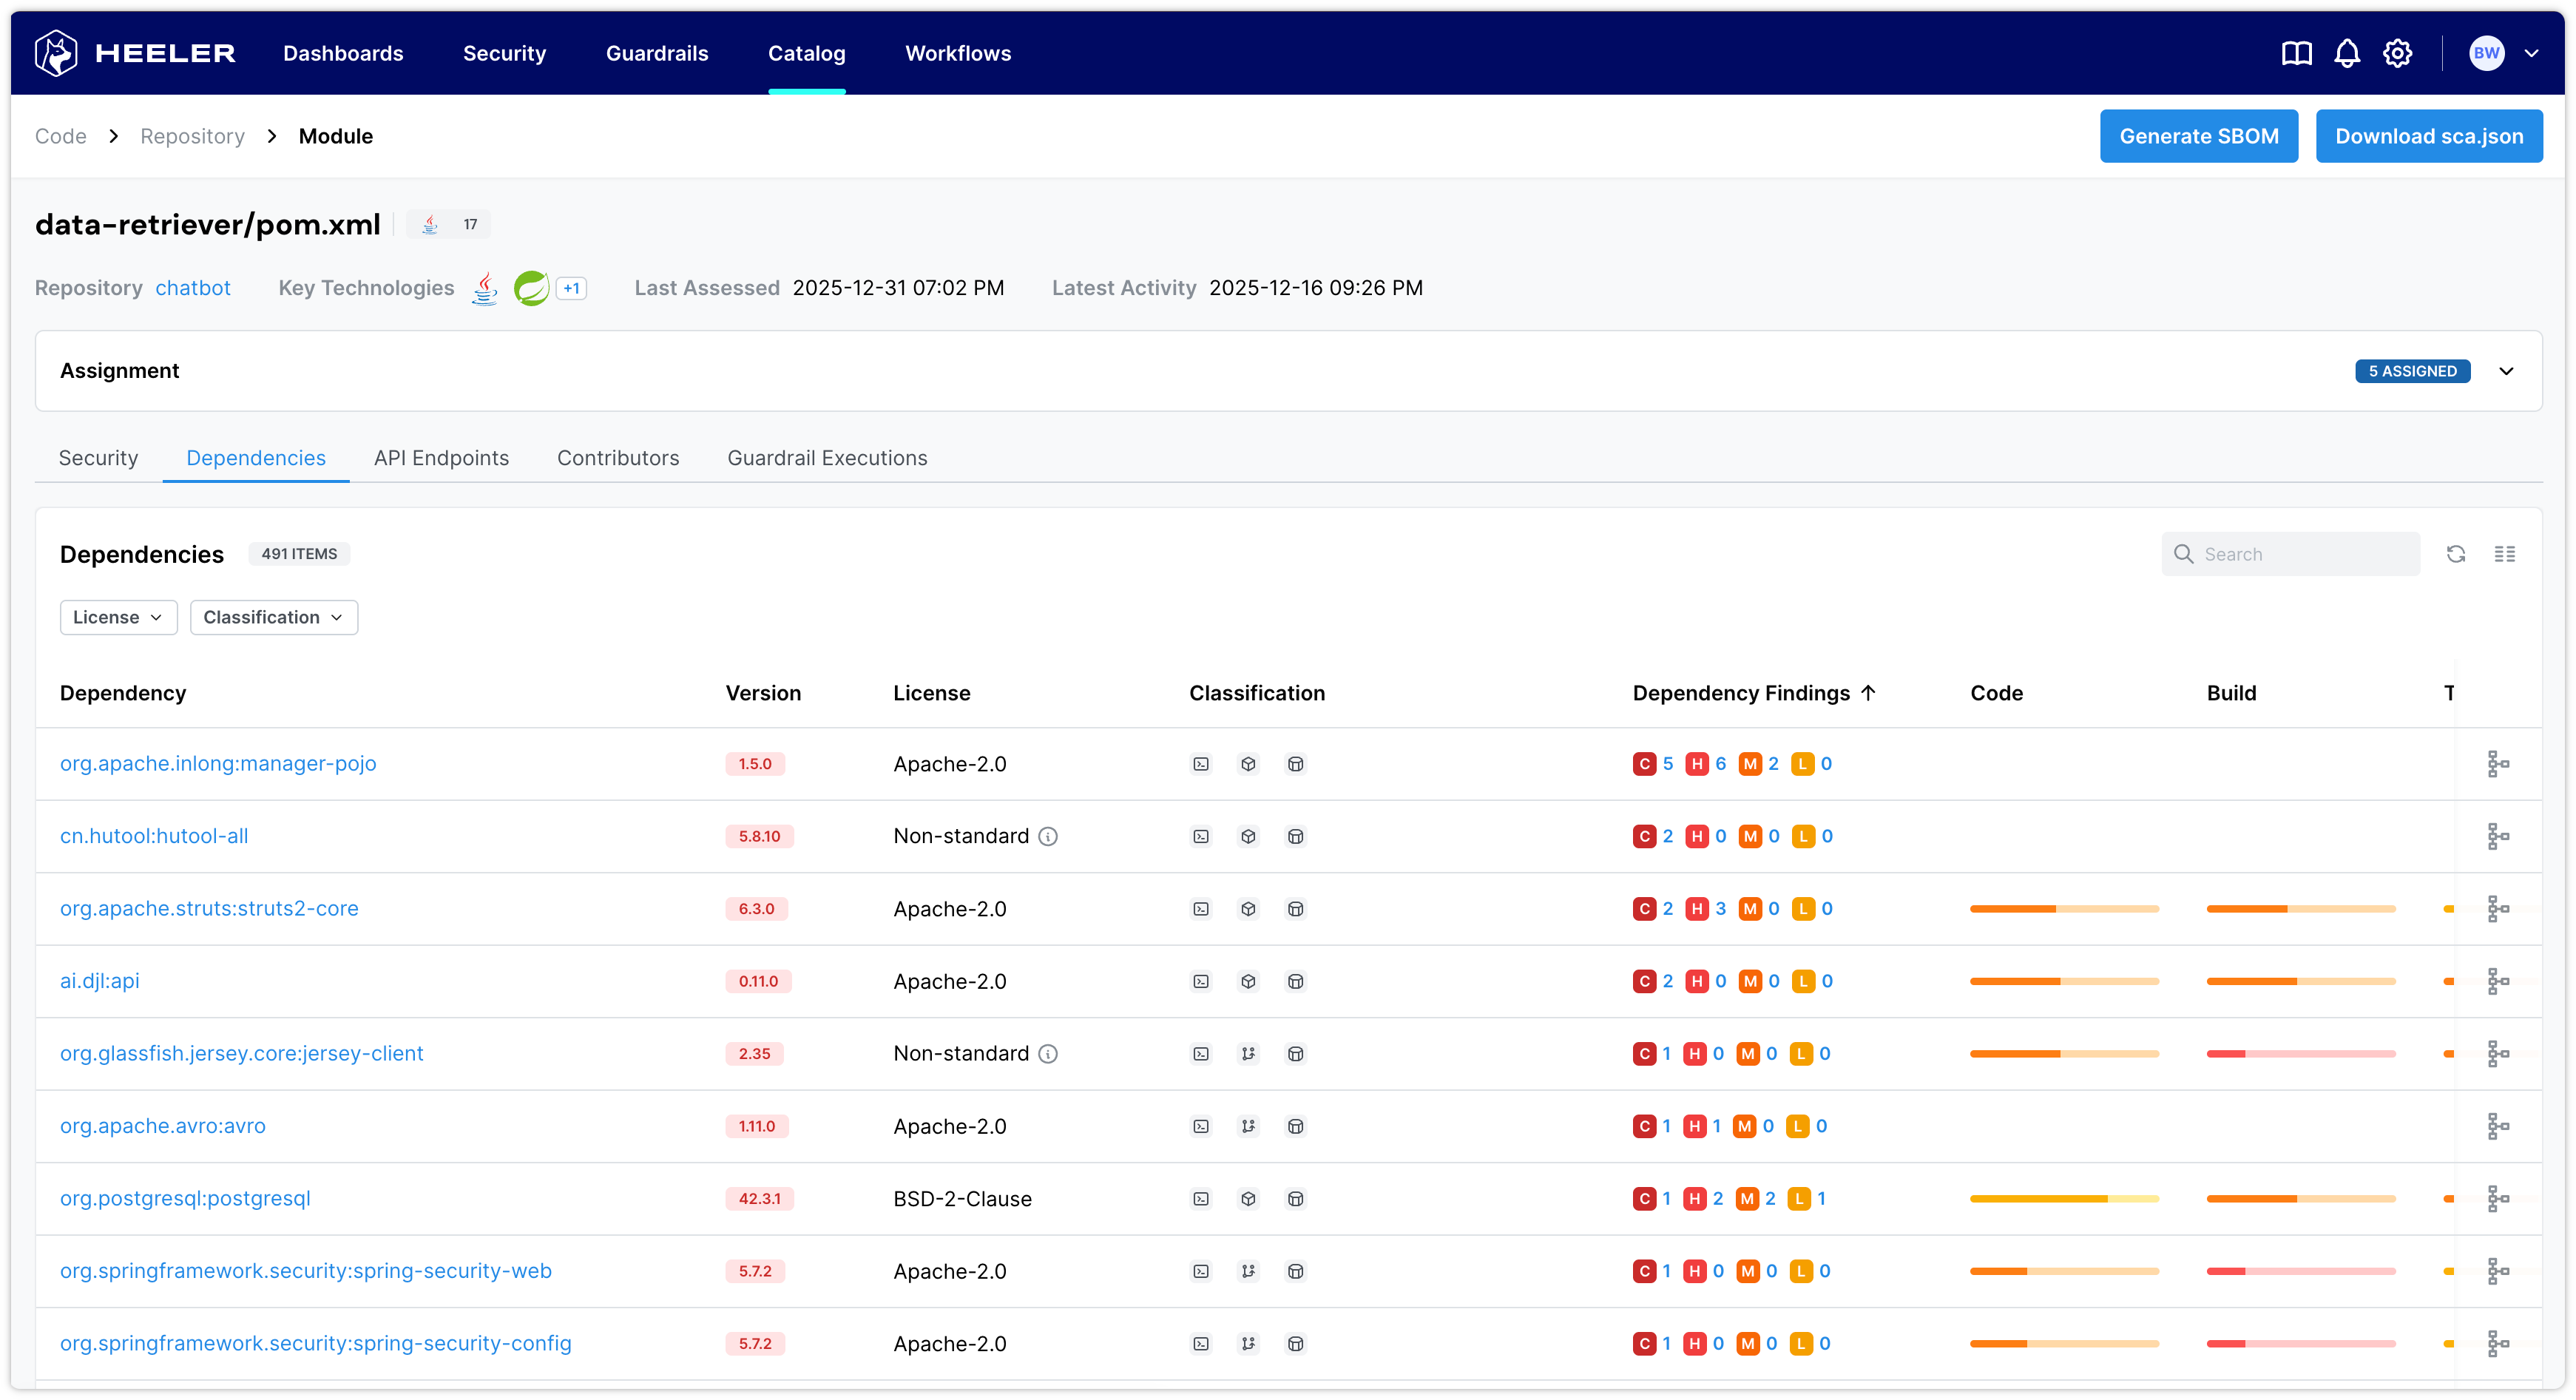This screenshot has width=2576, height=1400.
Task: Refresh the dependencies table
Action: [x=2455, y=554]
